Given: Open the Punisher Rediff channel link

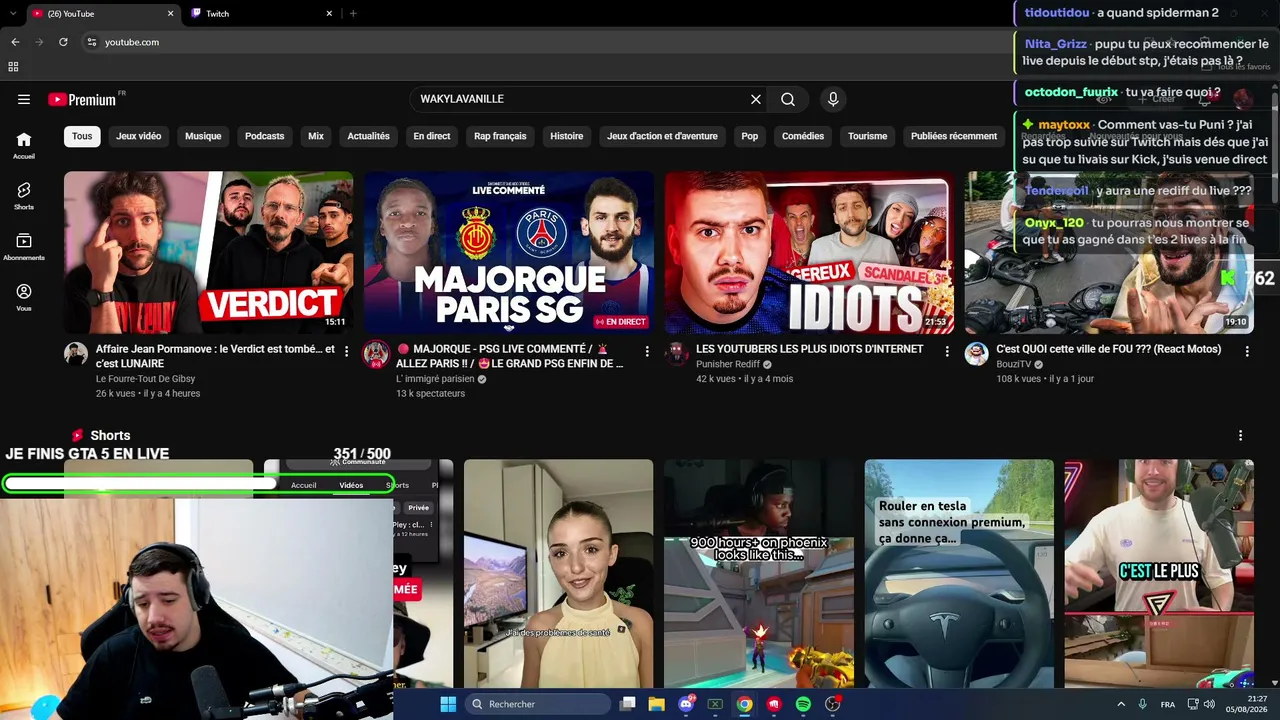Looking at the screenshot, I should (728, 364).
